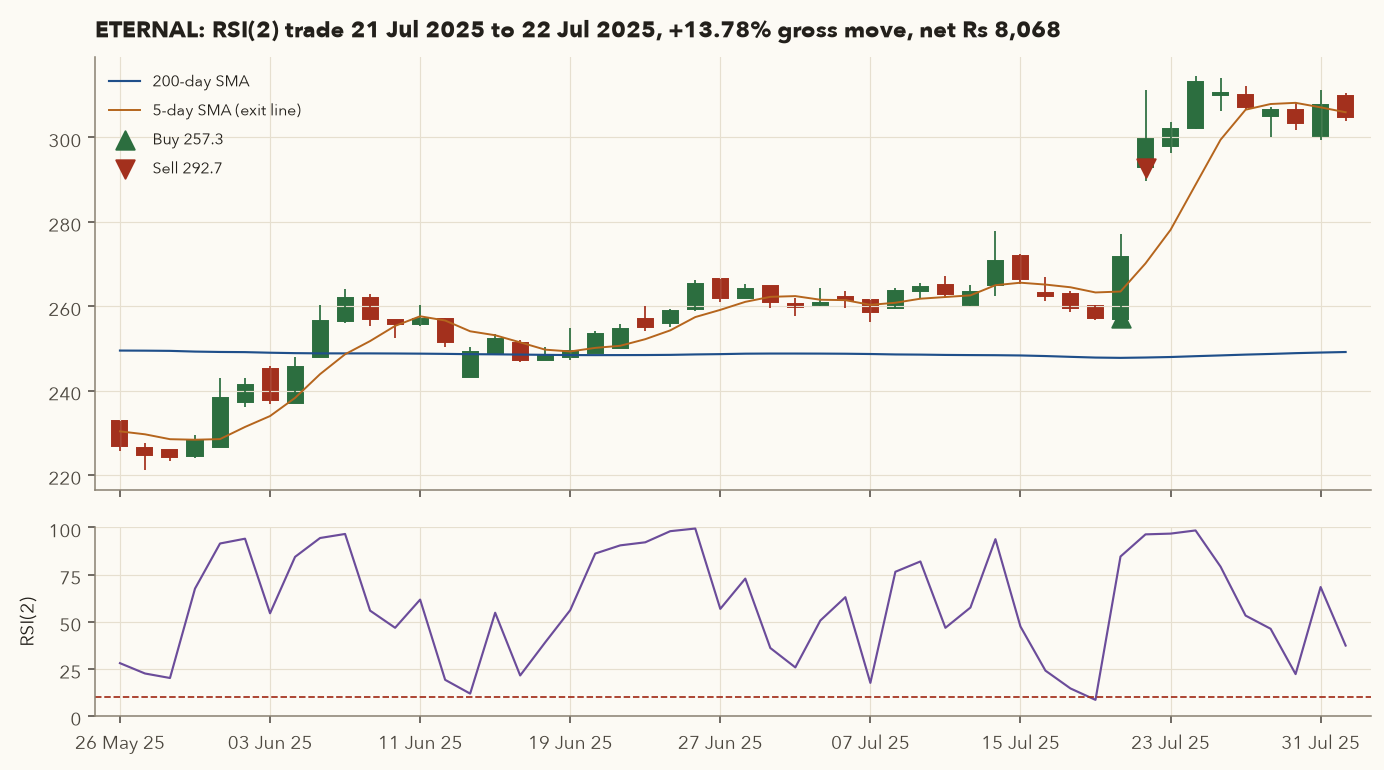The height and width of the screenshot is (770, 1384).
Task: Click the 23 Jul 25 date axis label
Action: pos(1171,743)
